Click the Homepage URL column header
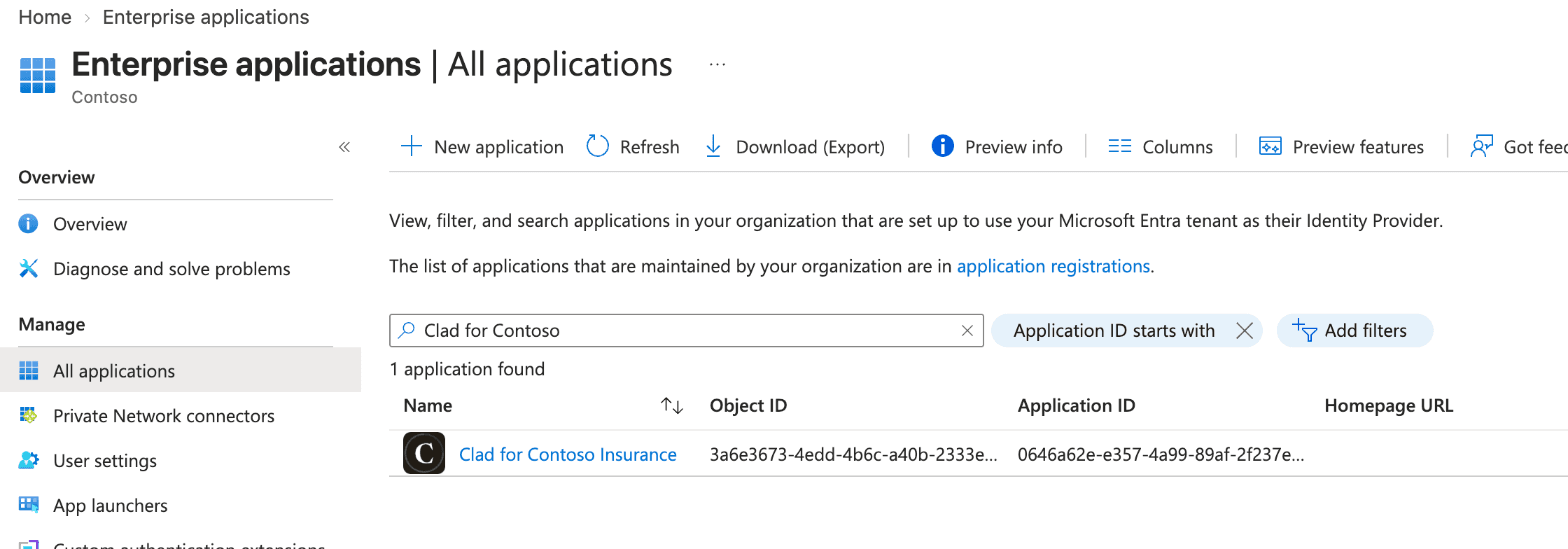The image size is (1568, 549). coord(1388,406)
